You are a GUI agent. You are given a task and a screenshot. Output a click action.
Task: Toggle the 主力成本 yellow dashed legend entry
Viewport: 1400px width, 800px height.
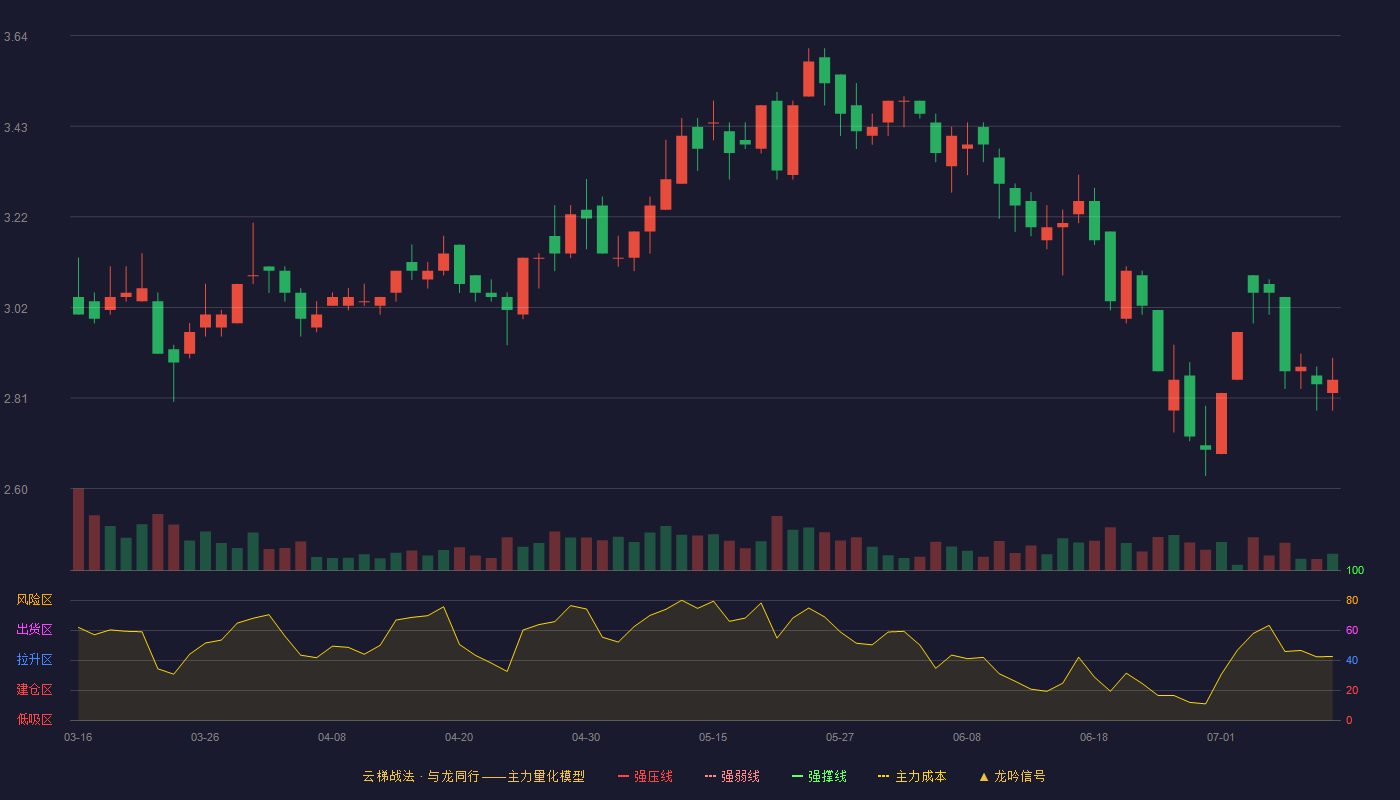(x=912, y=776)
